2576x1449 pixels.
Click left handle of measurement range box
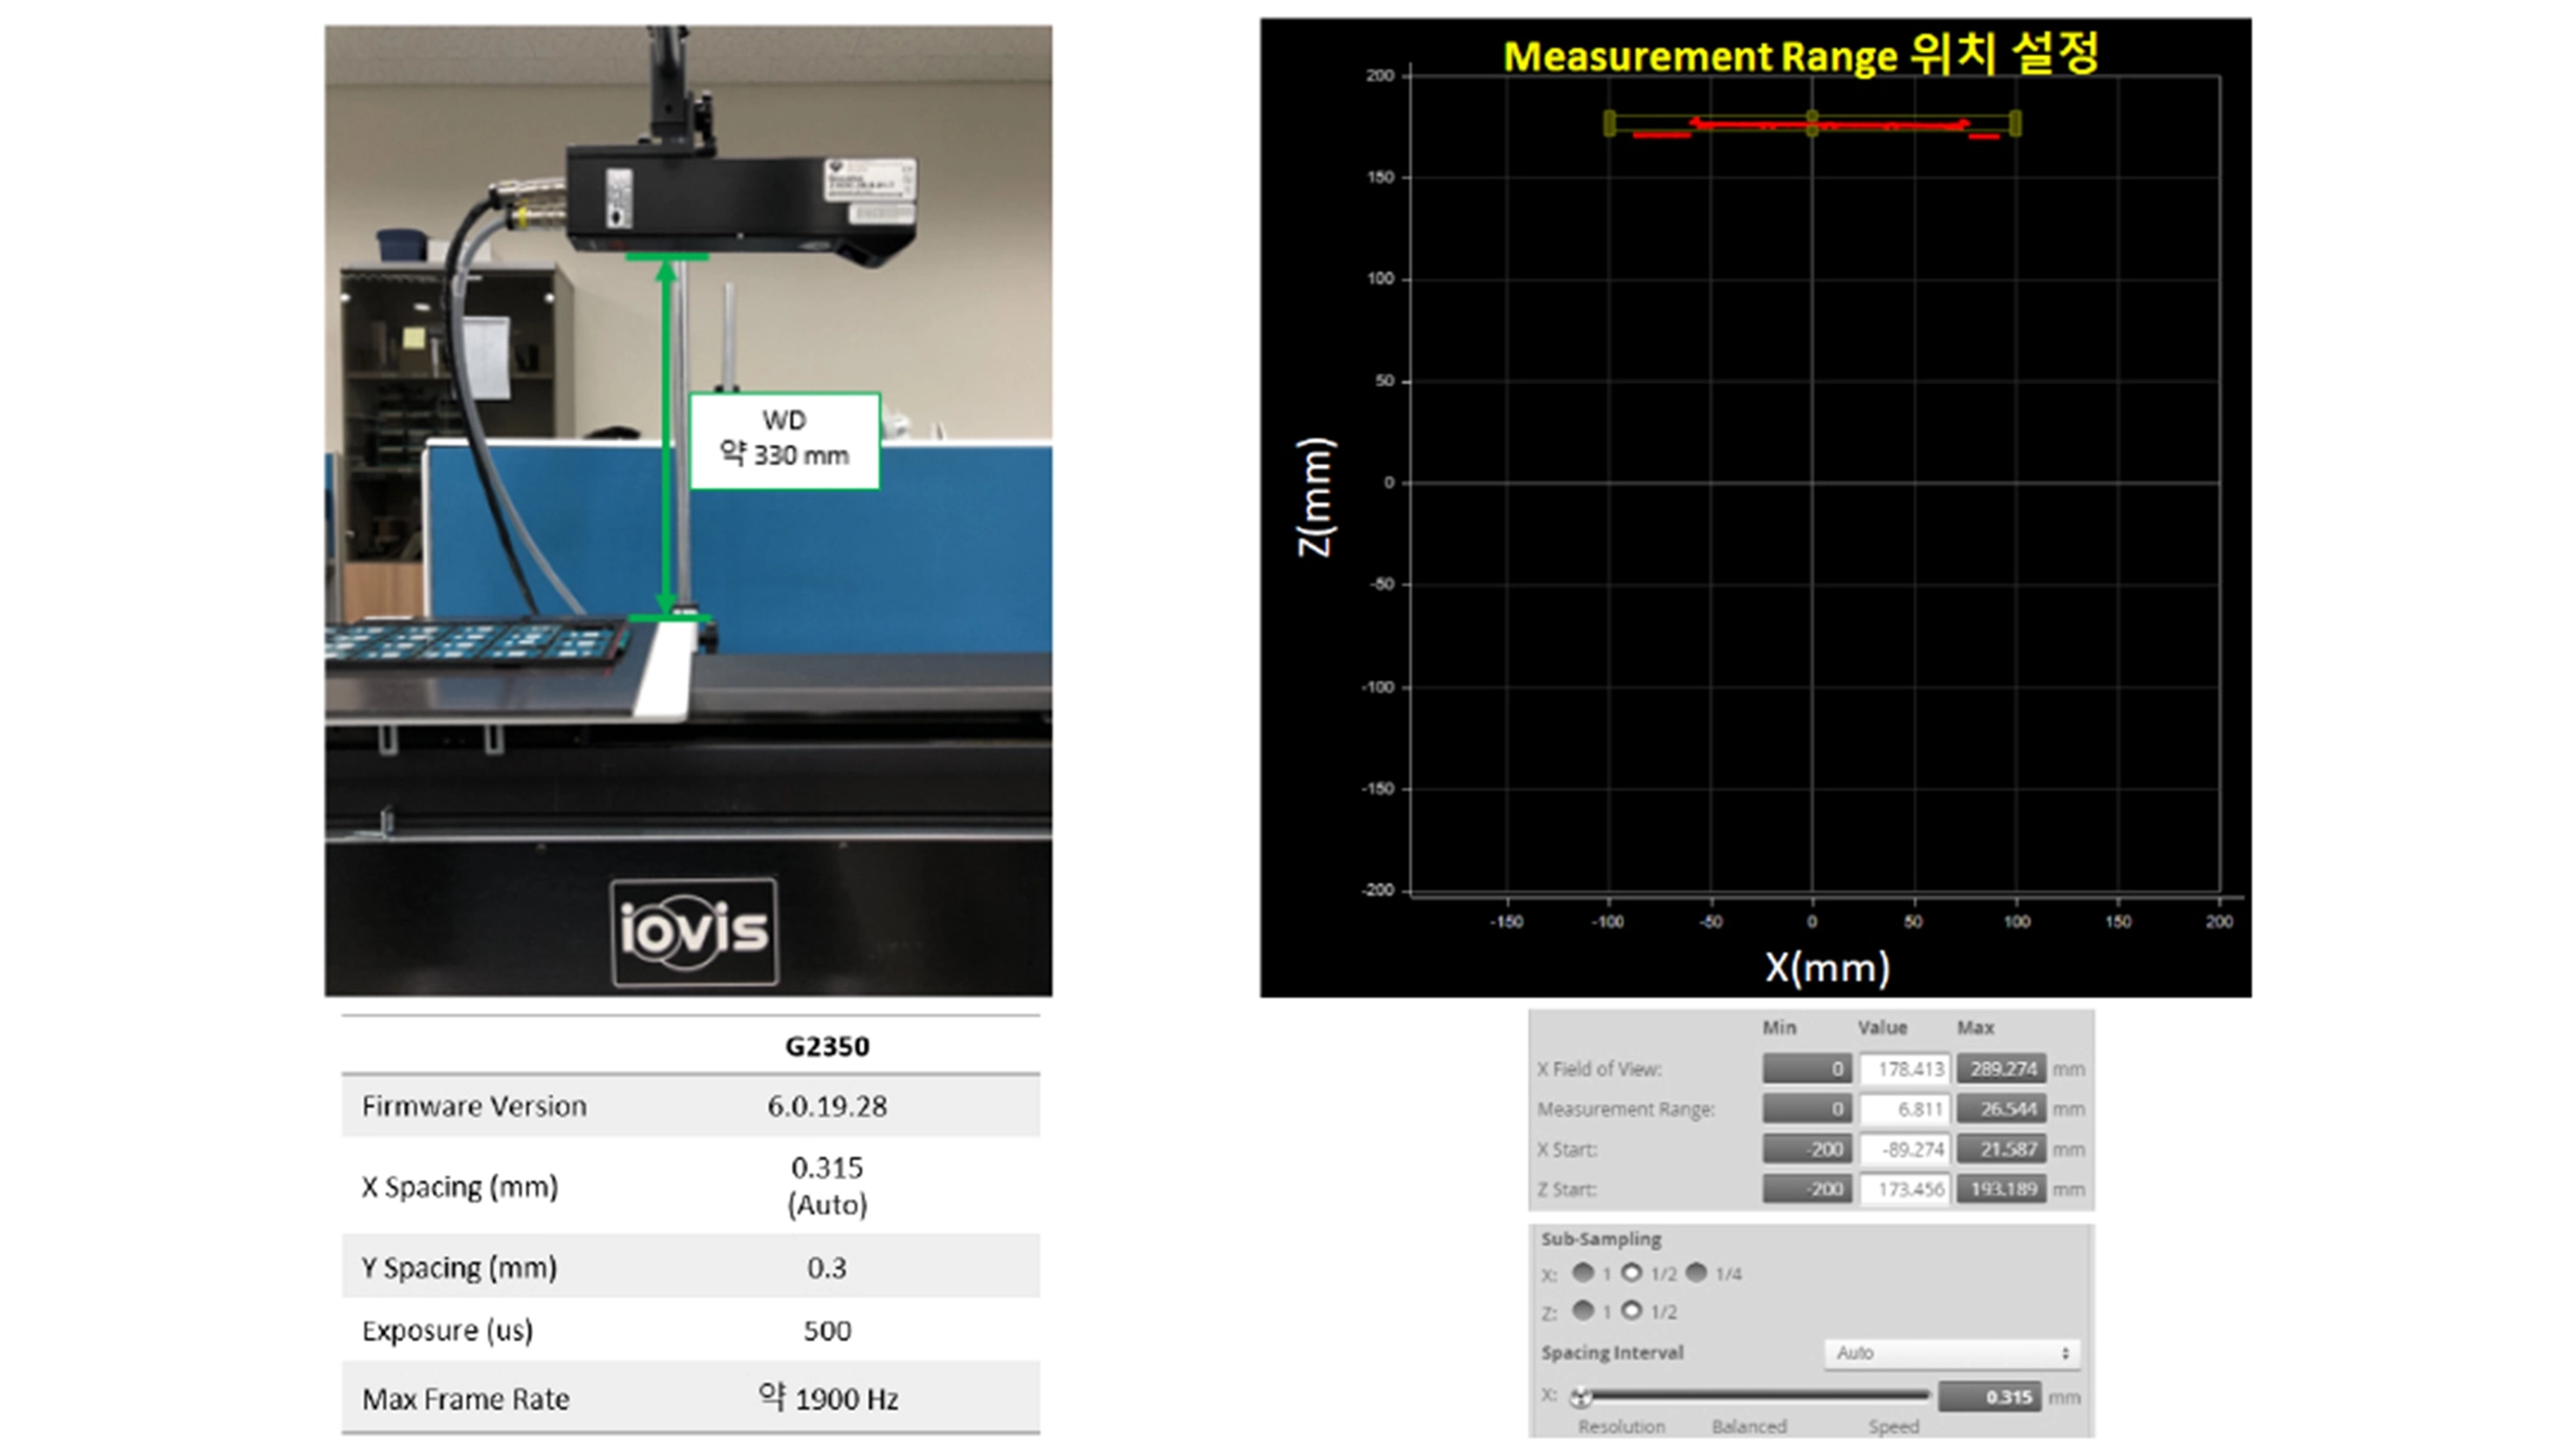pos(1609,123)
